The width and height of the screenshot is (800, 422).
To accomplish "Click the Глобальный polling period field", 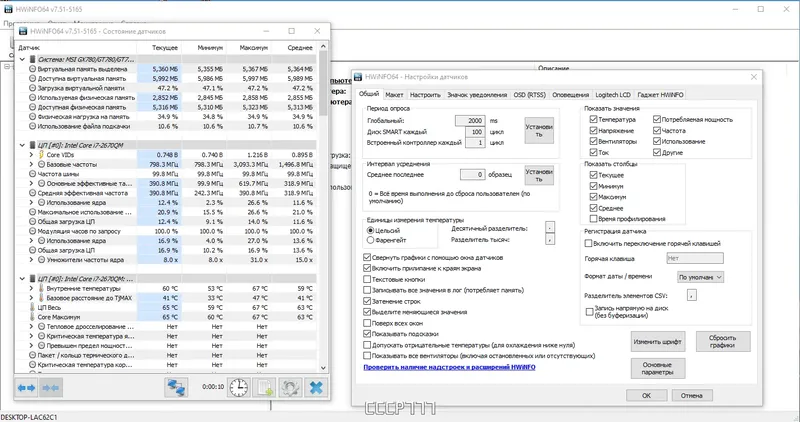I will [x=470, y=120].
